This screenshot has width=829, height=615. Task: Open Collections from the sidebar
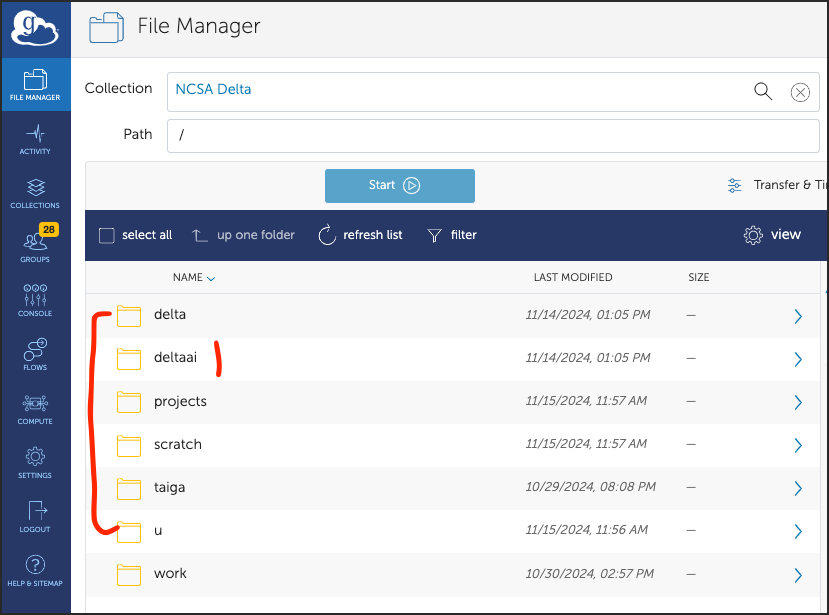tap(35, 192)
